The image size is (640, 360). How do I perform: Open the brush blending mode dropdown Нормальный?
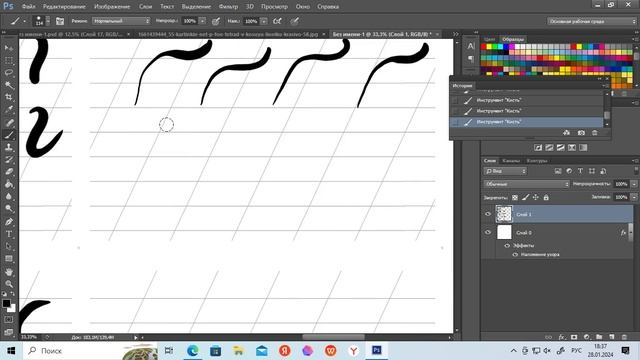[121, 21]
